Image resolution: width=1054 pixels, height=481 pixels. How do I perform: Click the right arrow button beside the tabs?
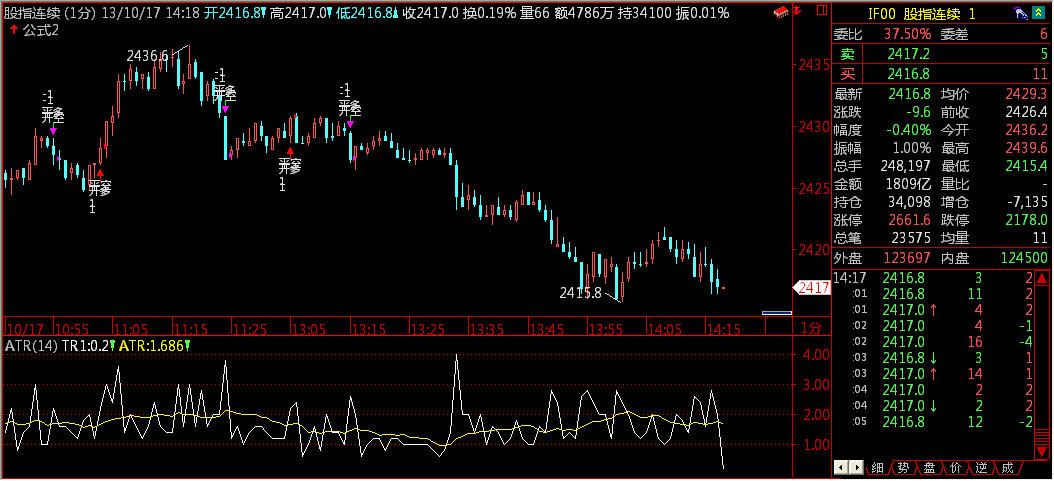[x=854, y=467]
